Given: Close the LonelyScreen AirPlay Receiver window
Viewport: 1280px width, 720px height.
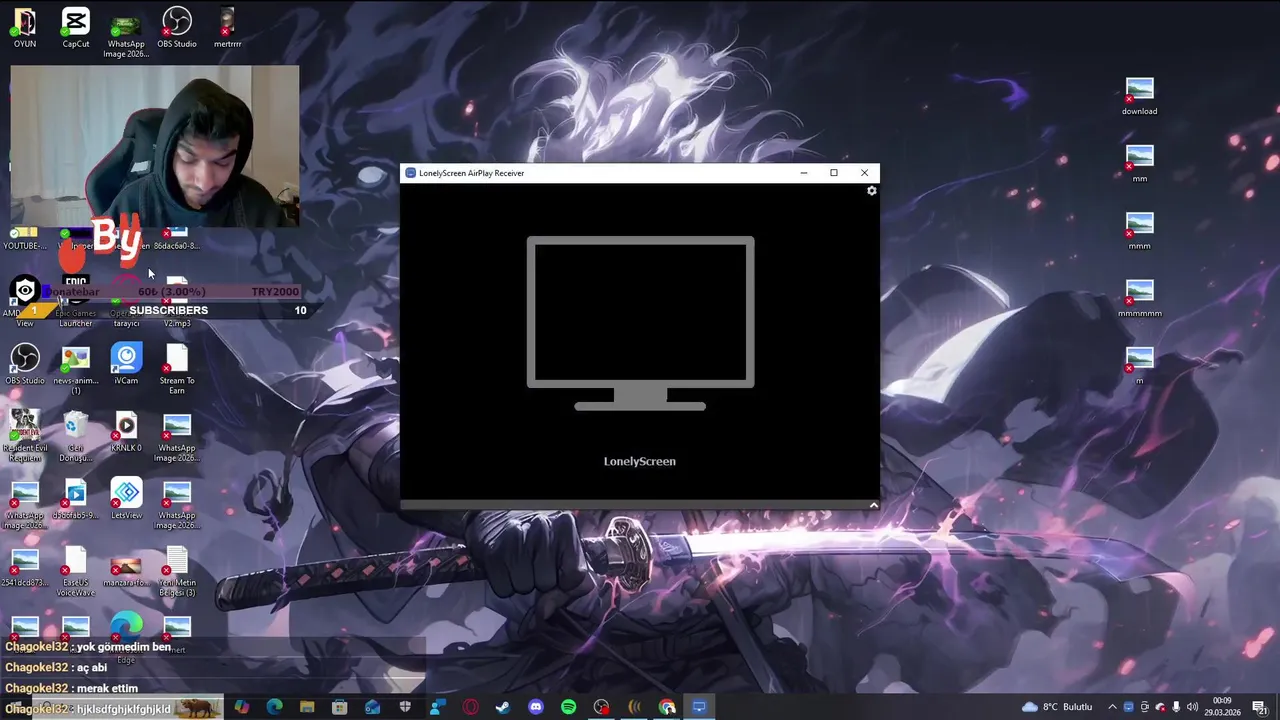Looking at the screenshot, I should tap(864, 173).
